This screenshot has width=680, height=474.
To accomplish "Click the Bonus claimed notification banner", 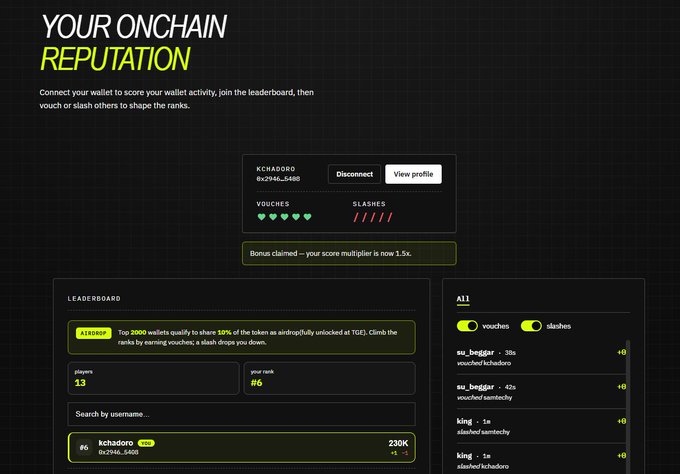I will (x=349, y=253).
